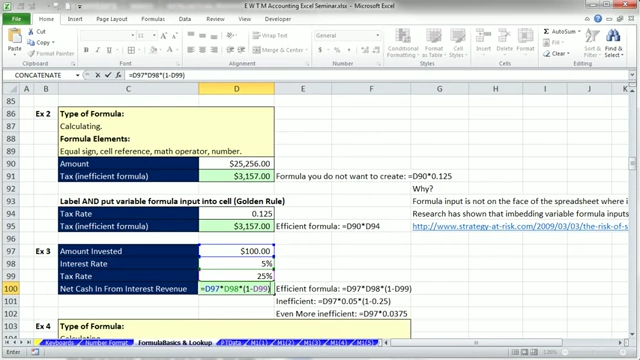Switch to the Data tab
The height and width of the screenshot is (360, 640).
click(x=184, y=19)
